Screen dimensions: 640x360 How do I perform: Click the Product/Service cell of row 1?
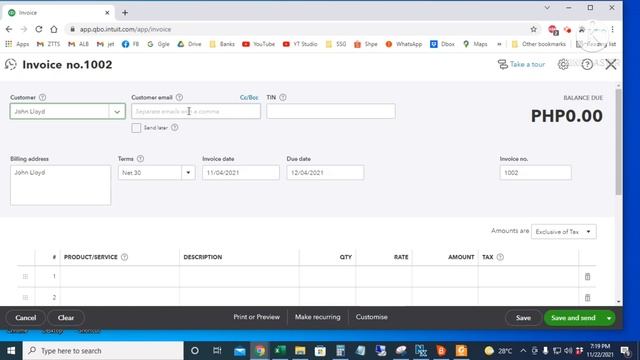point(119,277)
